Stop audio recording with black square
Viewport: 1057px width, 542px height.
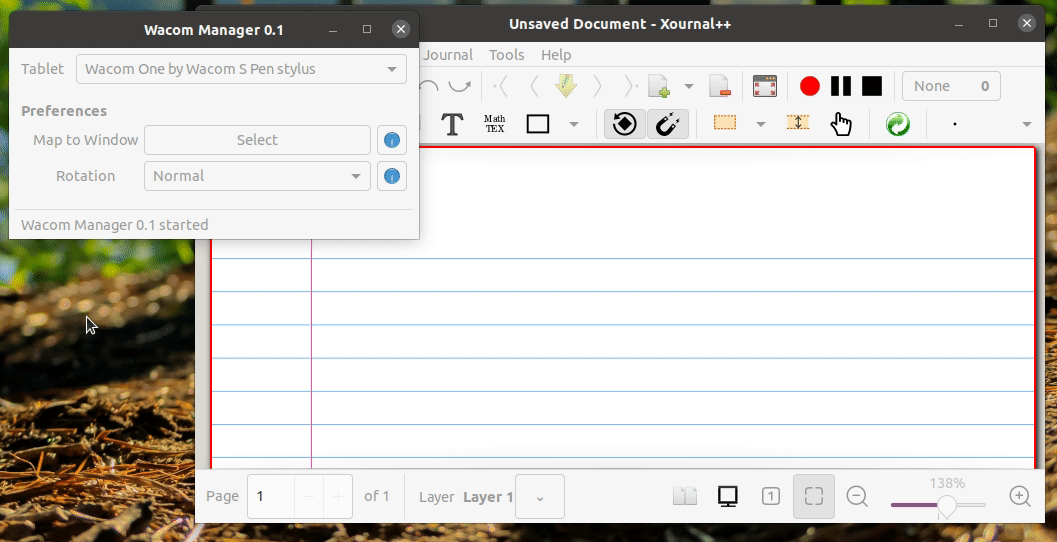(872, 86)
